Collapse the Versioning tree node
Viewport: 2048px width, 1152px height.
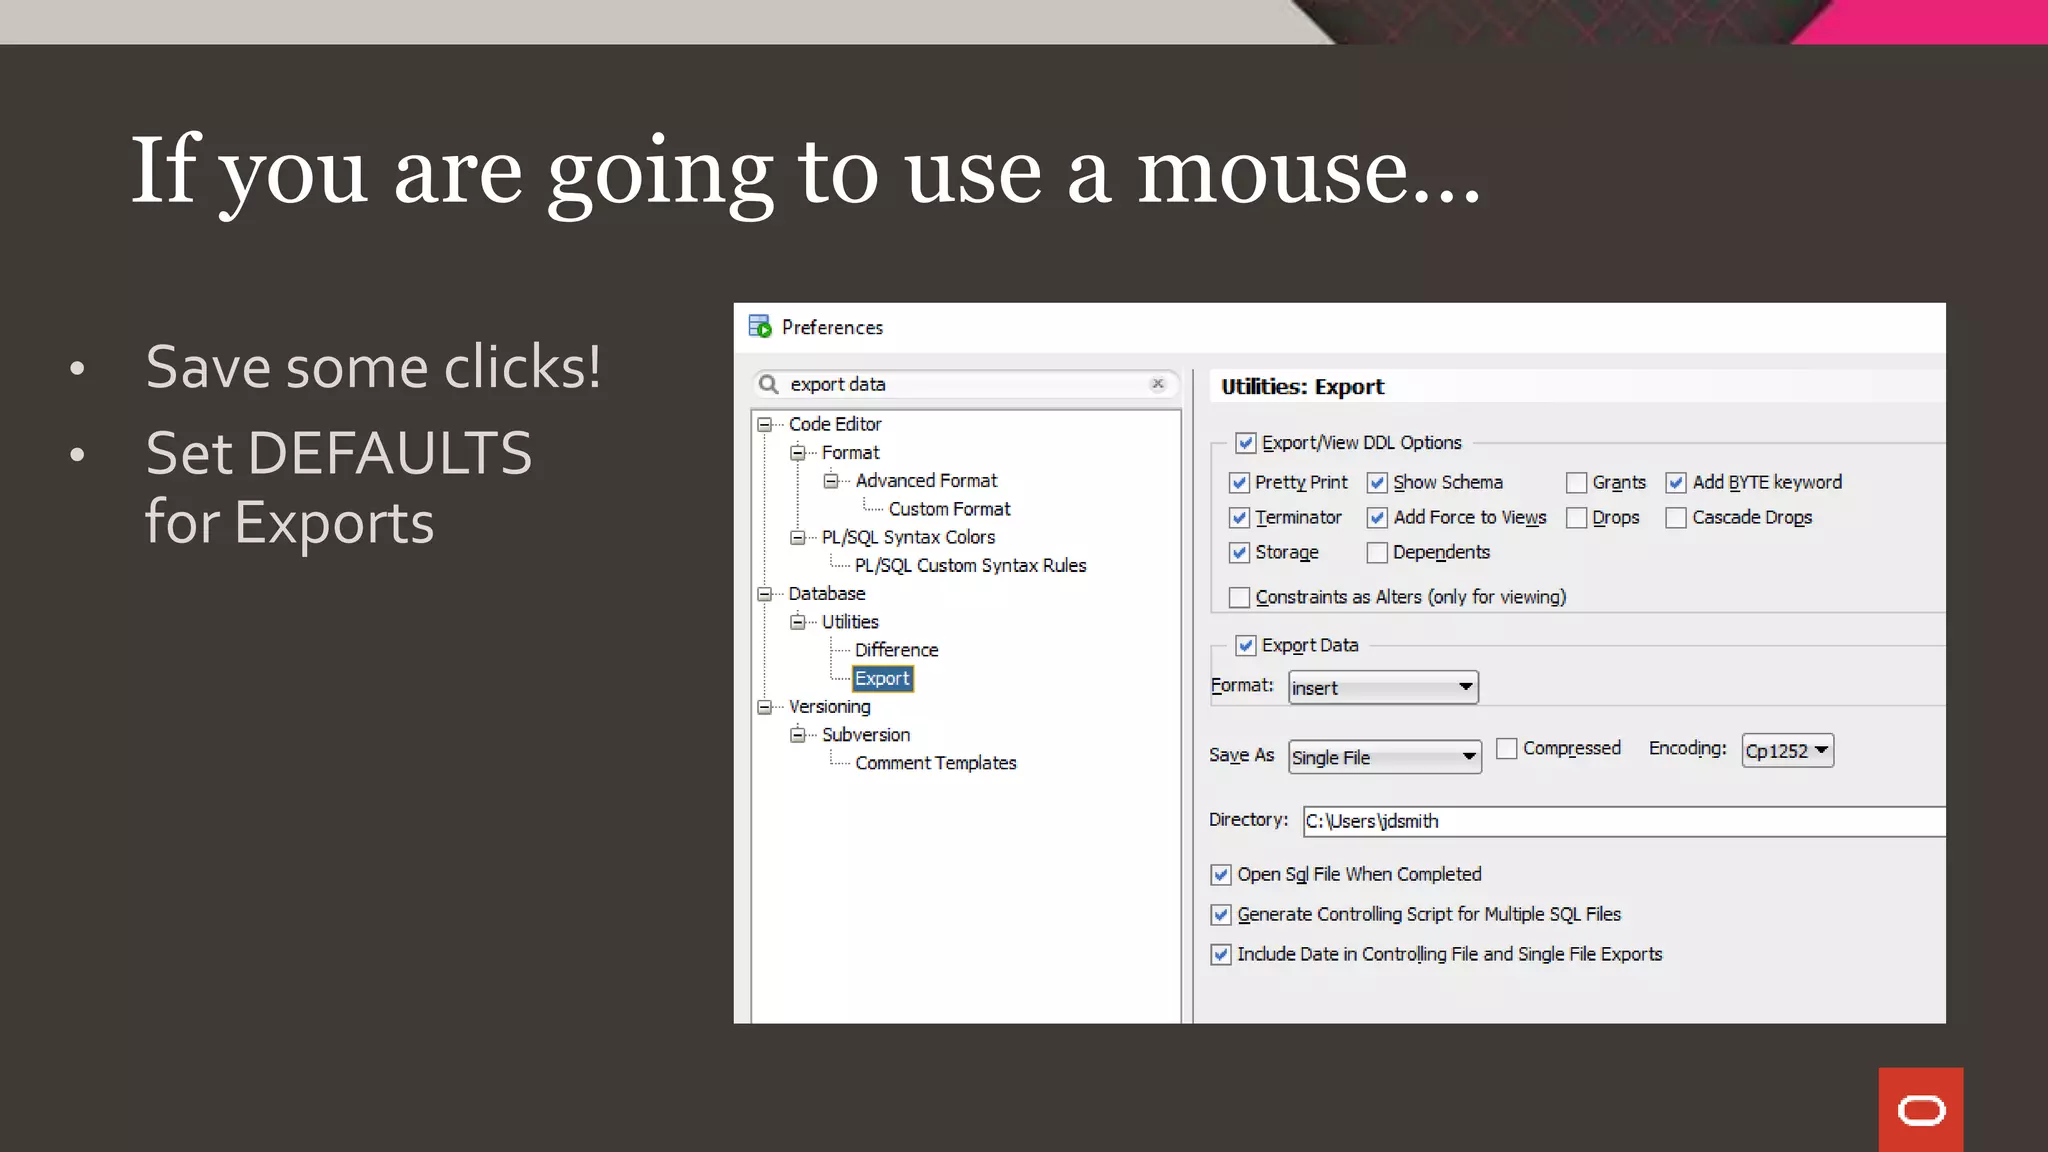click(x=765, y=706)
